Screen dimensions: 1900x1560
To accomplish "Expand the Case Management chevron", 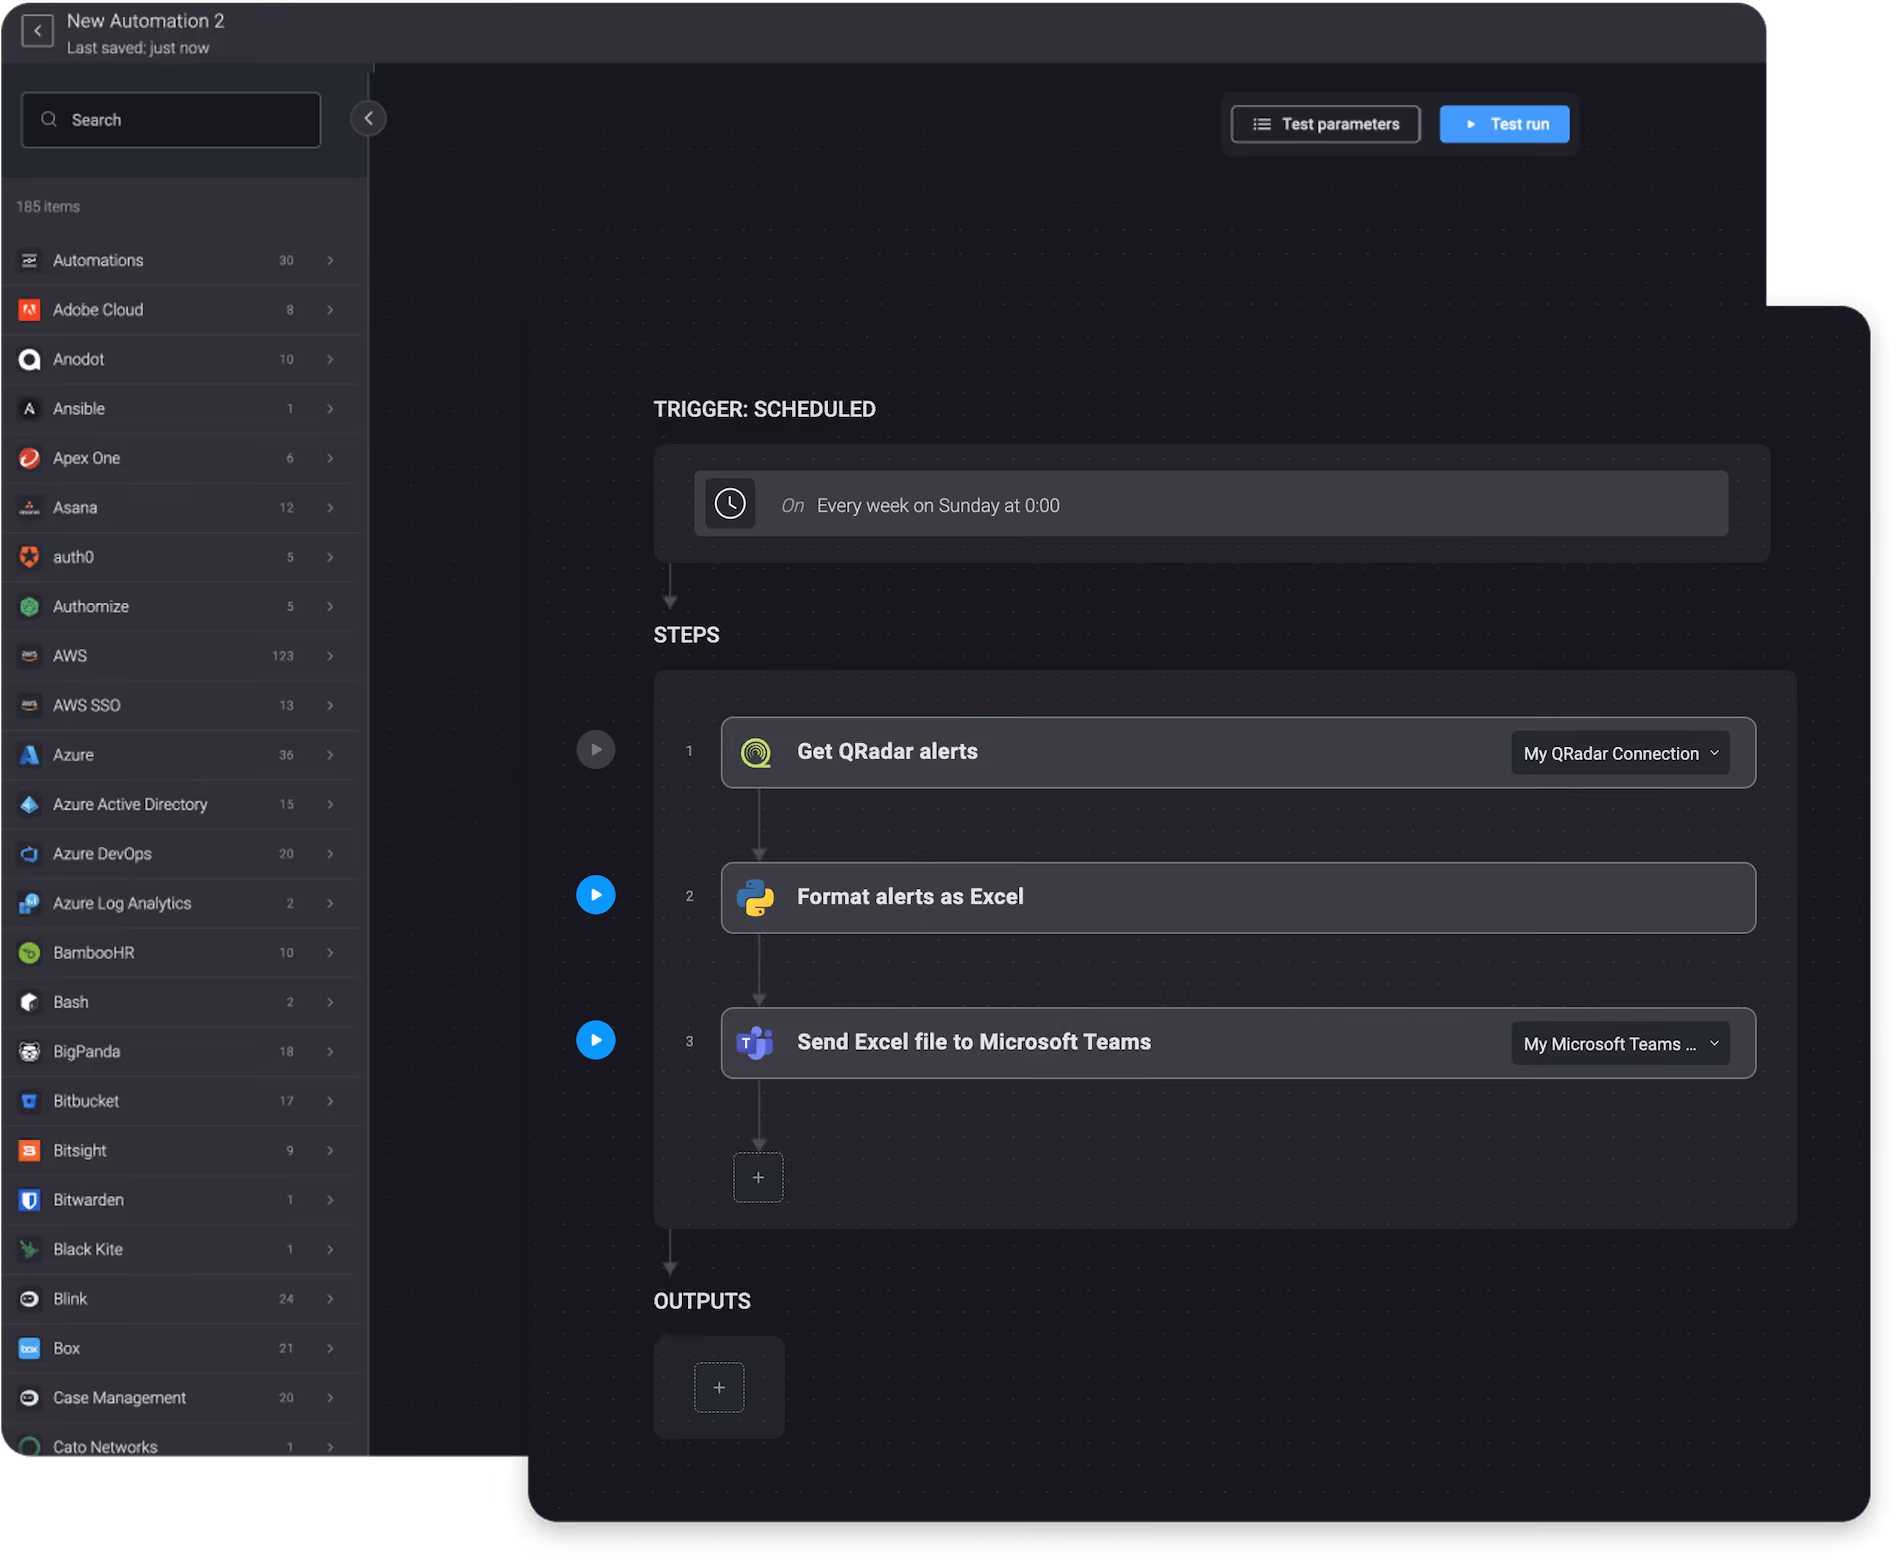I will [330, 1398].
